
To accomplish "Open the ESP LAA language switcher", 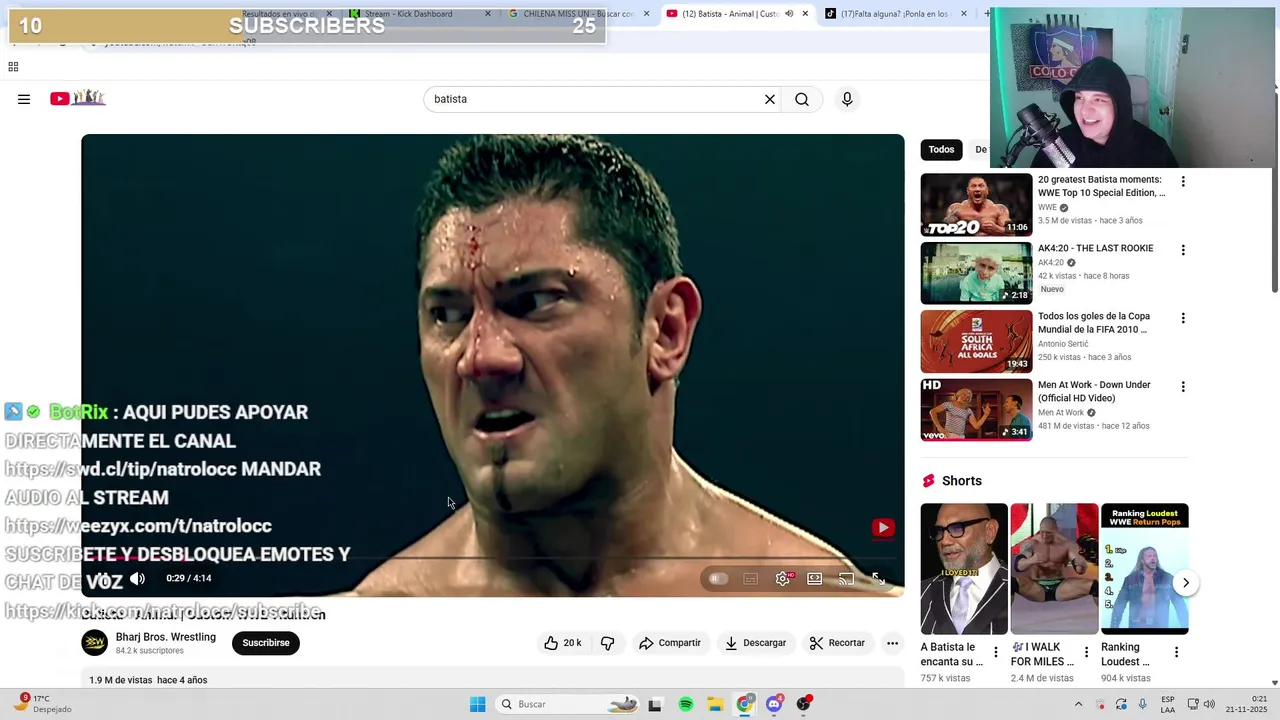I will click(1168, 704).
